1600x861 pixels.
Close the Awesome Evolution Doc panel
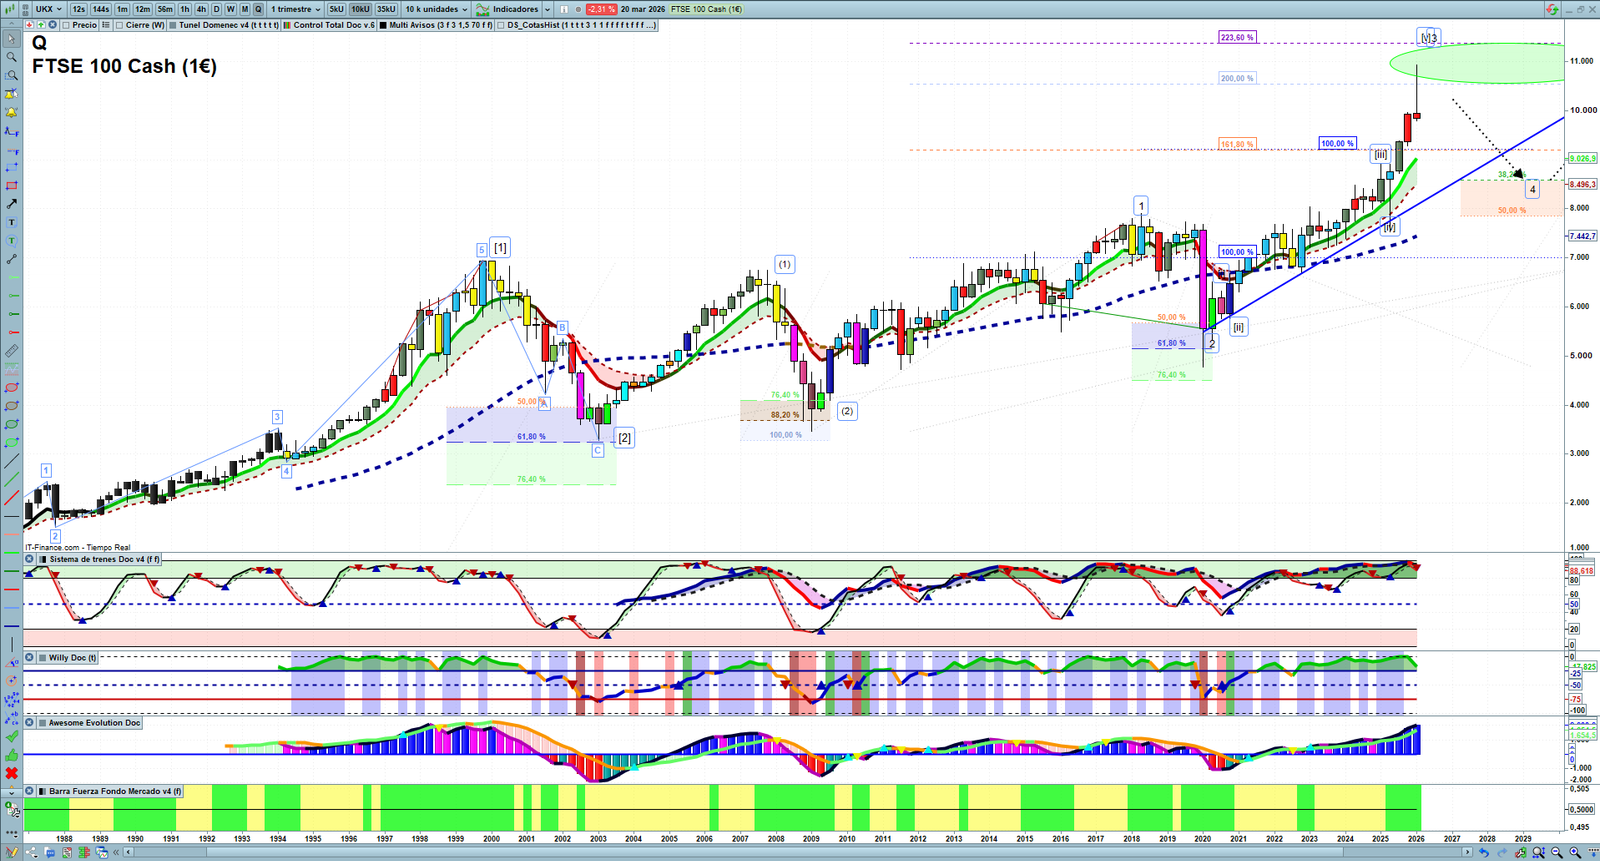[x=29, y=723]
